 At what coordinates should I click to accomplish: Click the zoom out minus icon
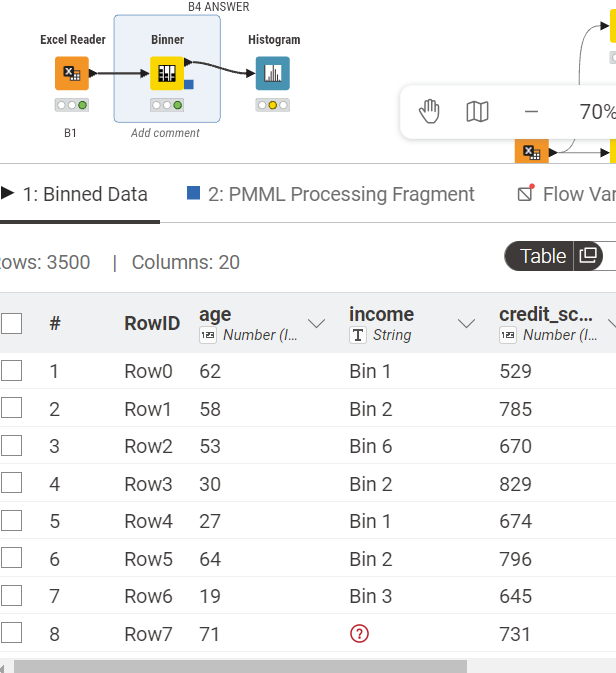531,112
